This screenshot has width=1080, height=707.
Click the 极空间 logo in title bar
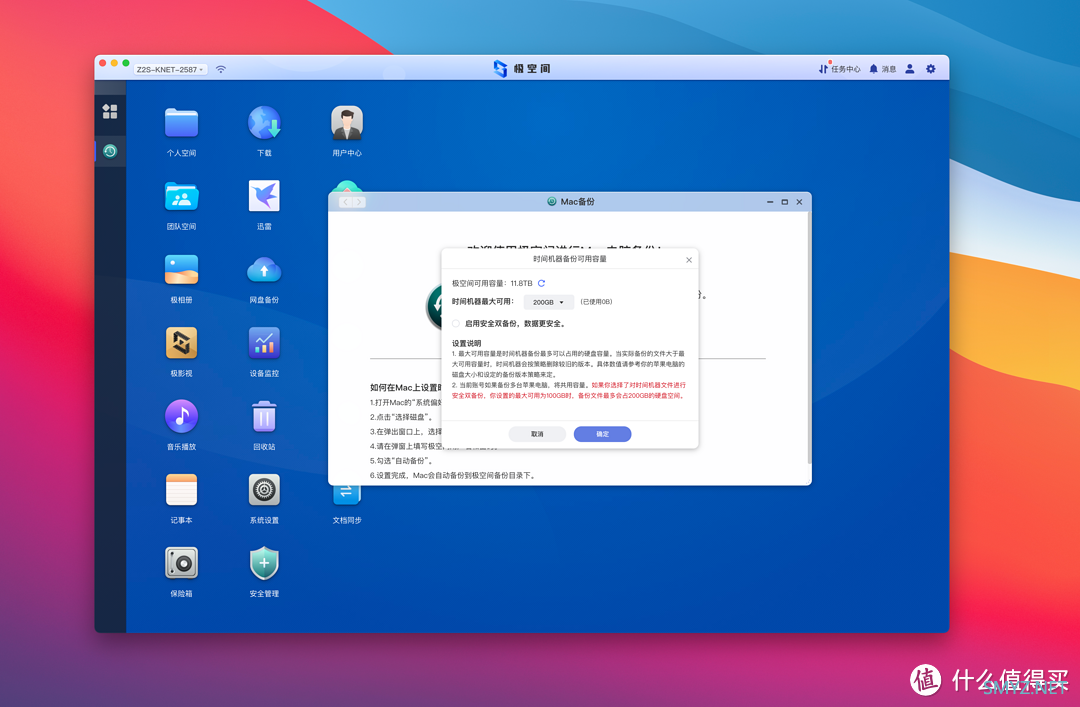tap(521, 68)
